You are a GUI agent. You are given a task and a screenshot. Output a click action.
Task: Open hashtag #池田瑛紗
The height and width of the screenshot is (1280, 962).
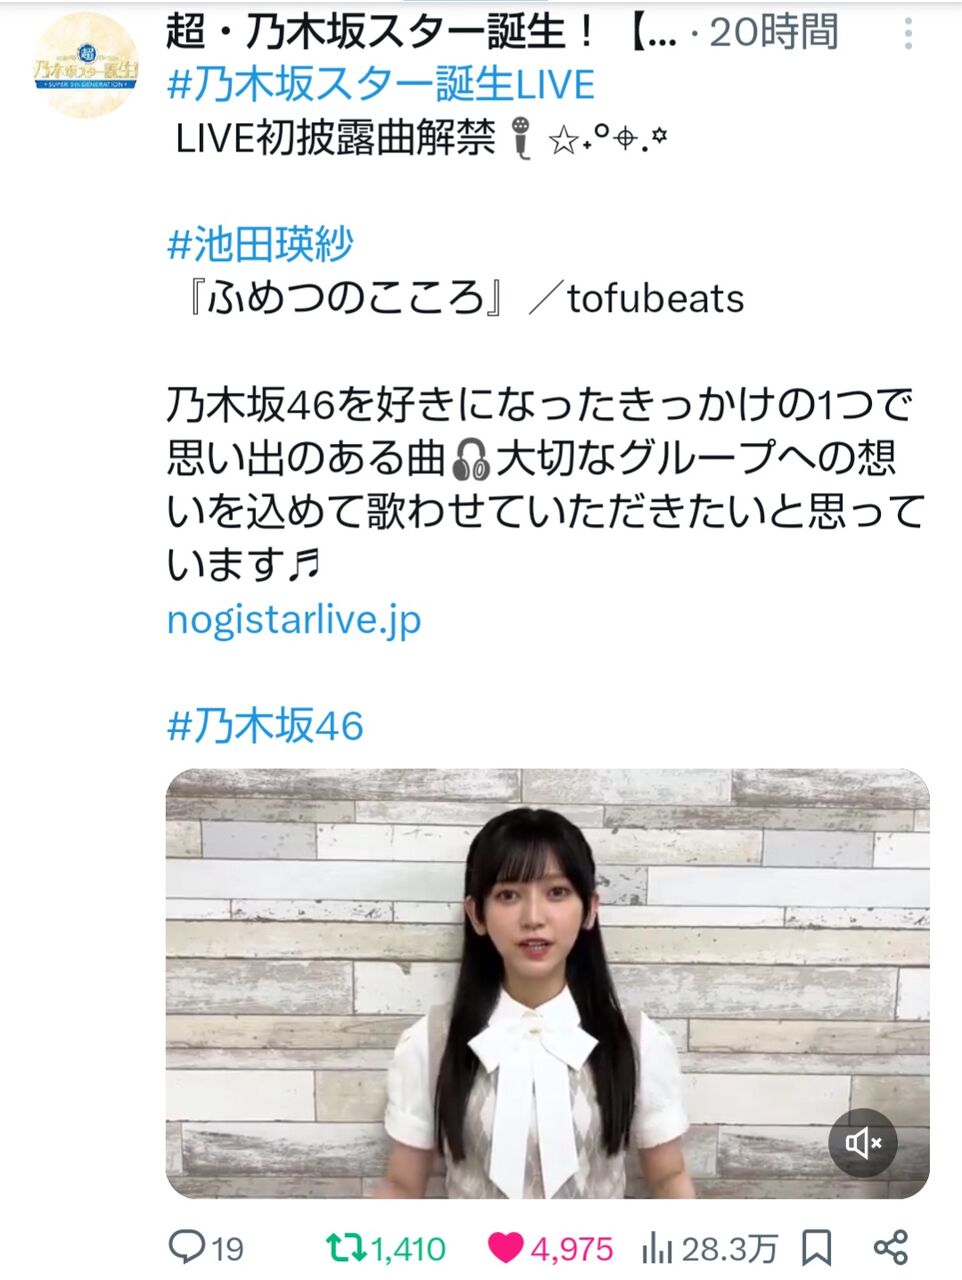(260, 243)
